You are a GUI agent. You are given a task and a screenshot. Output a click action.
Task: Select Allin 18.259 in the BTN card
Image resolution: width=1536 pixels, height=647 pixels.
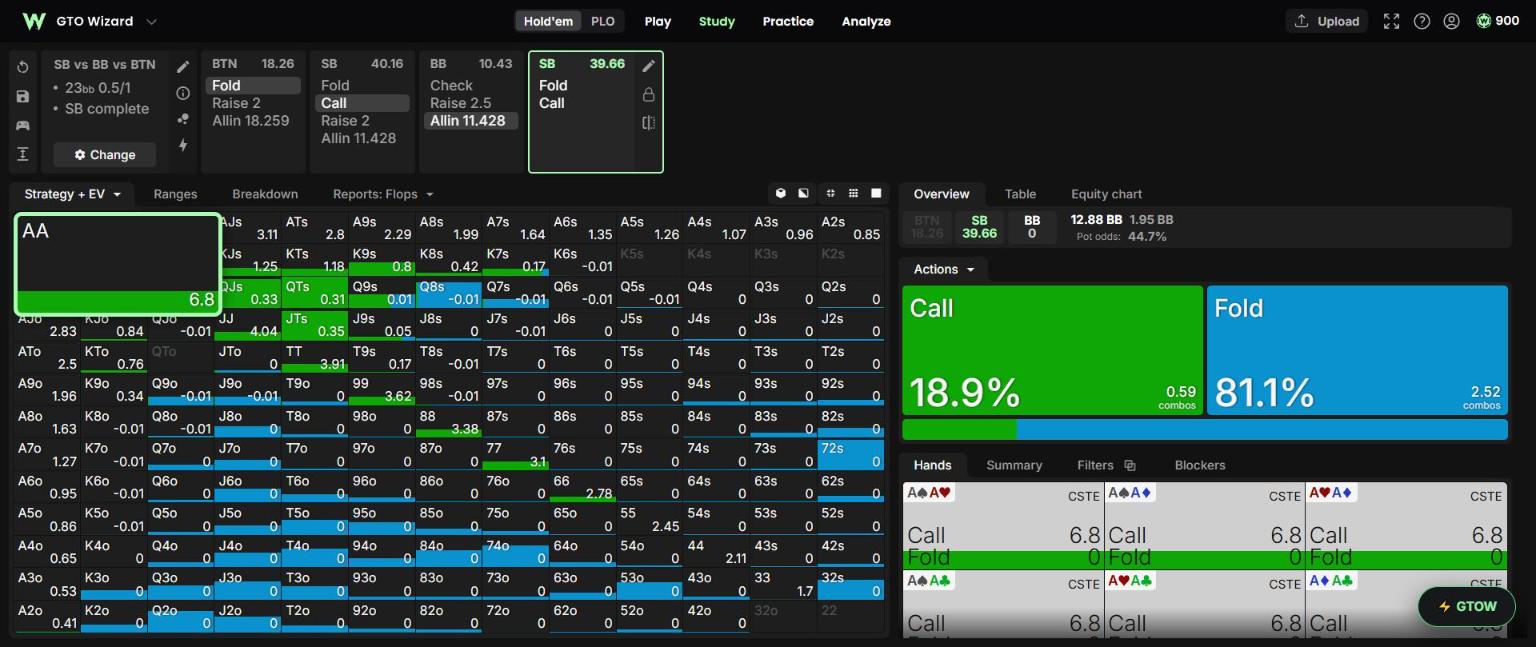(251, 121)
